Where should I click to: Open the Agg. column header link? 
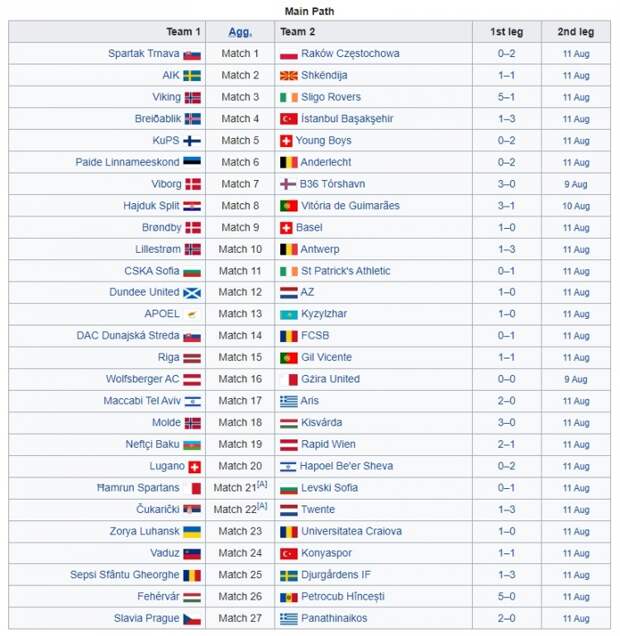tap(240, 32)
